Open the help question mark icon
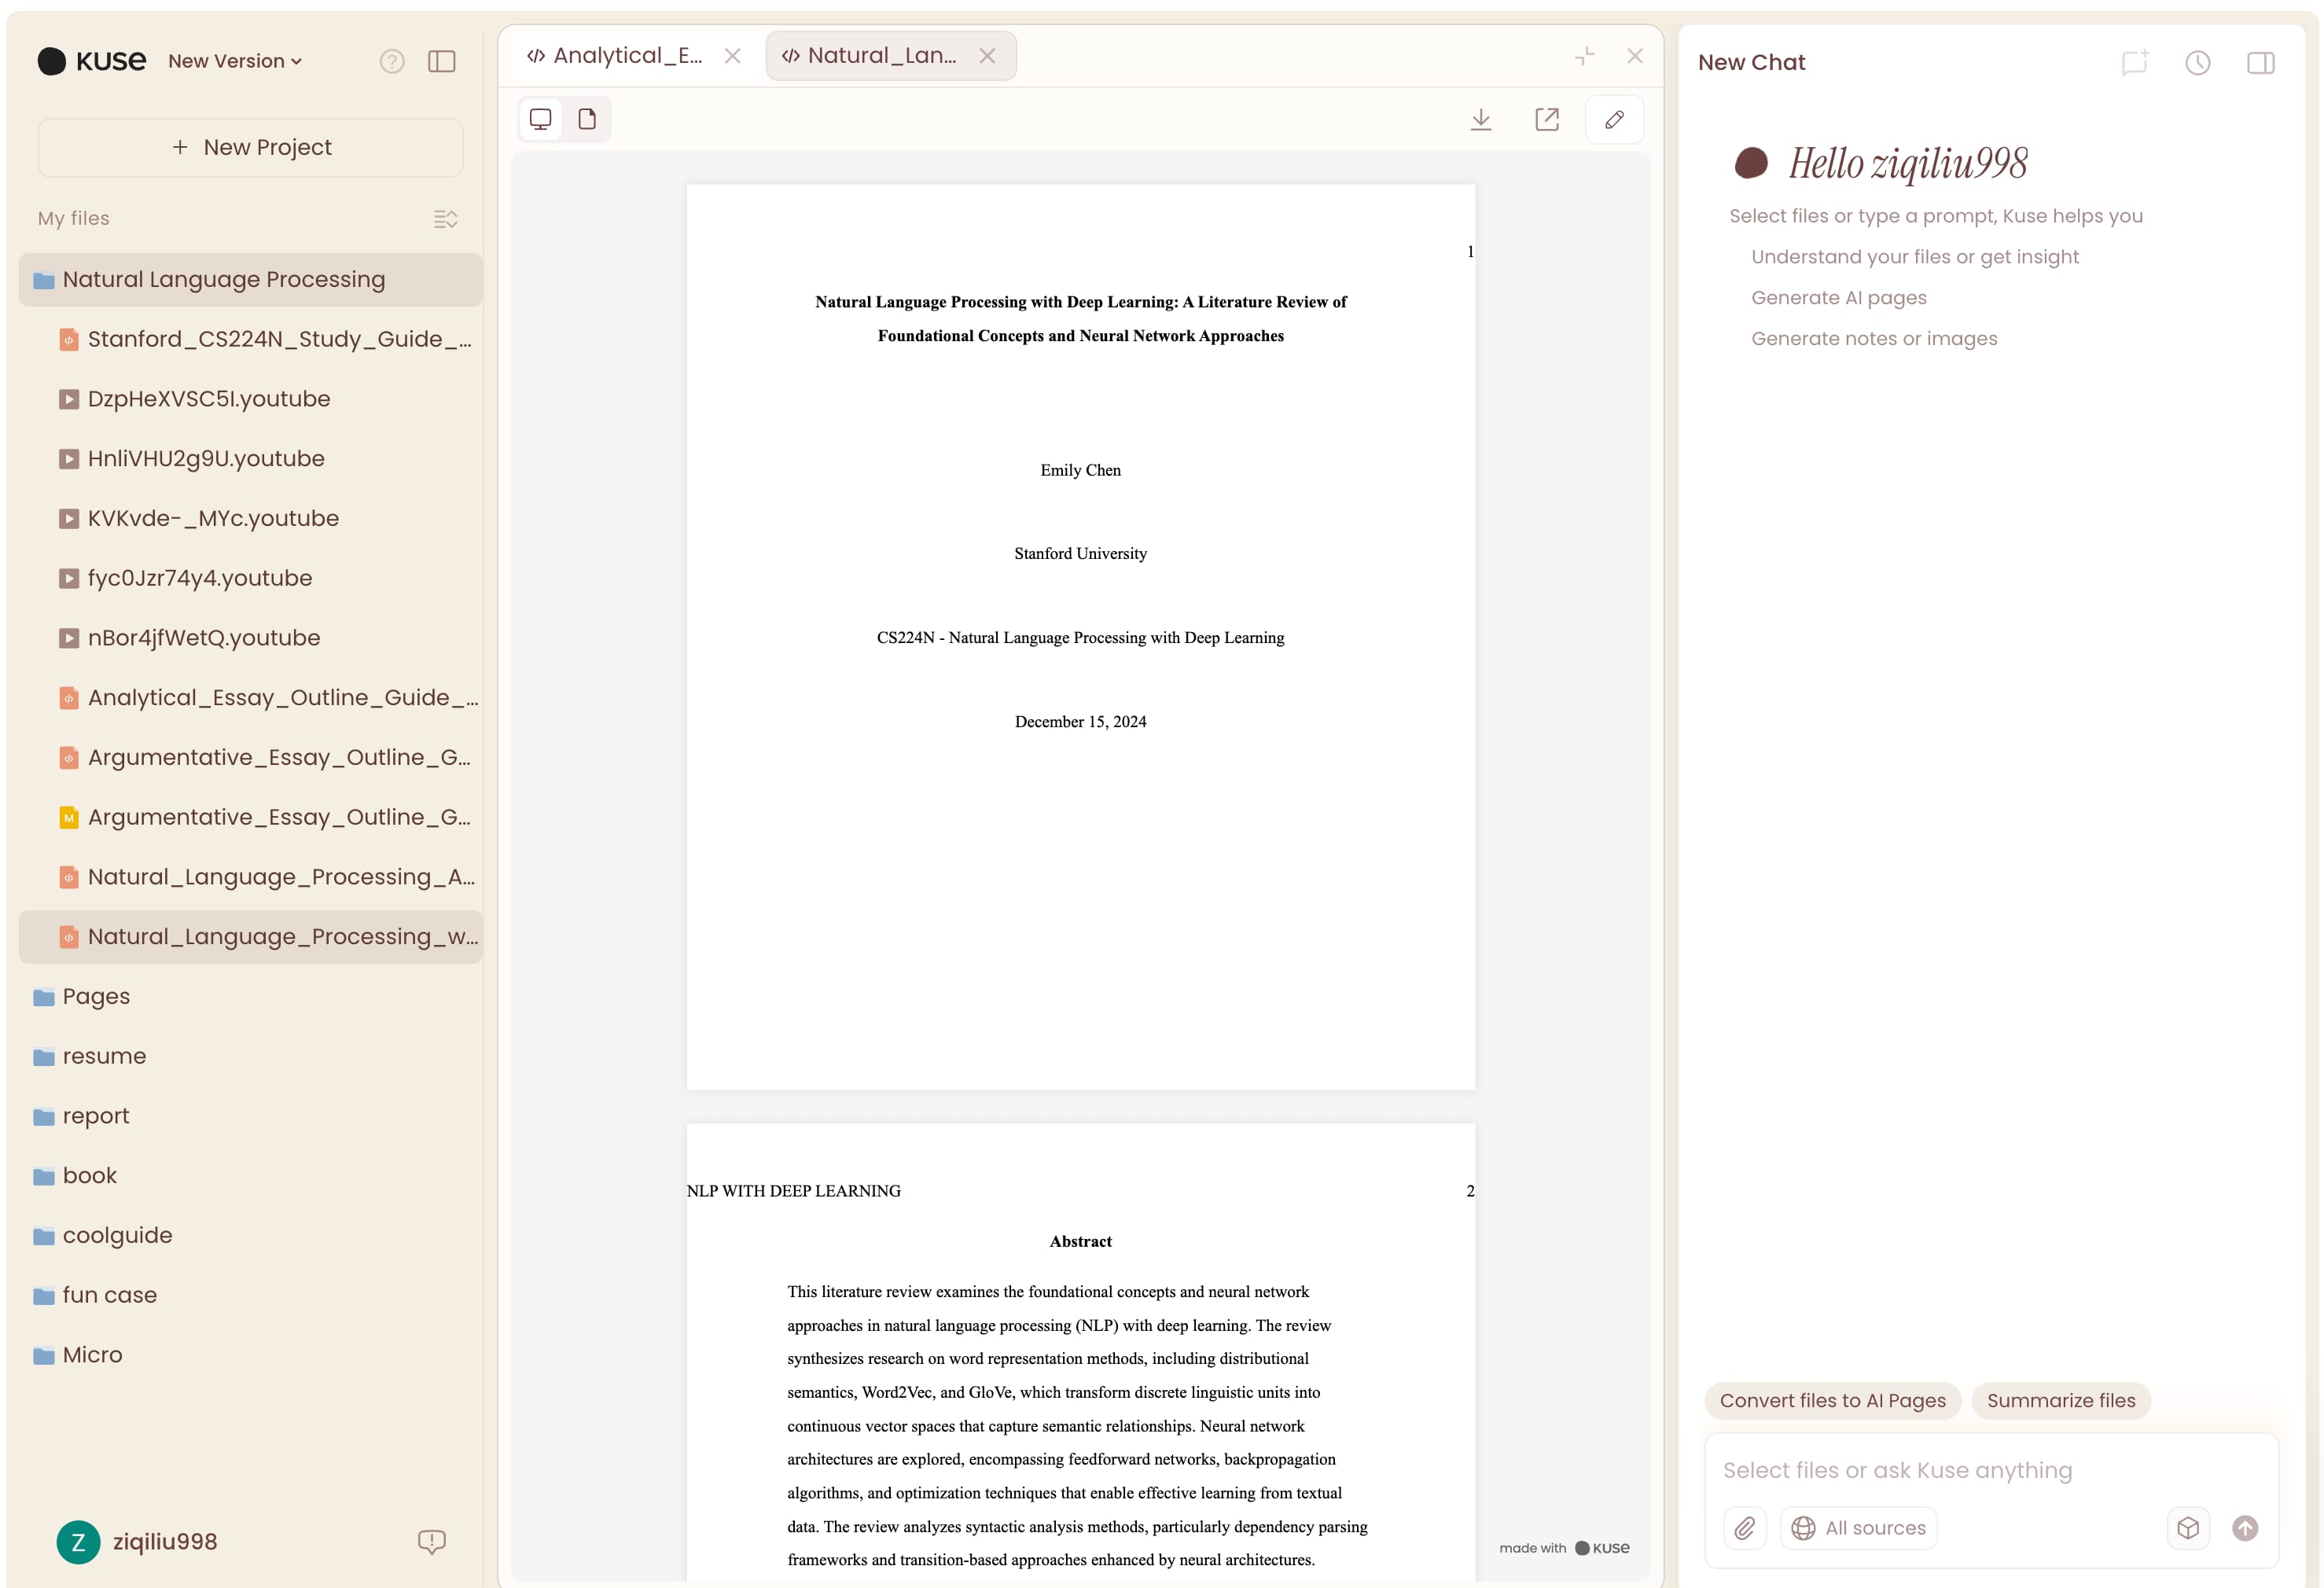The width and height of the screenshot is (2324, 1588). tap(392, 62)
